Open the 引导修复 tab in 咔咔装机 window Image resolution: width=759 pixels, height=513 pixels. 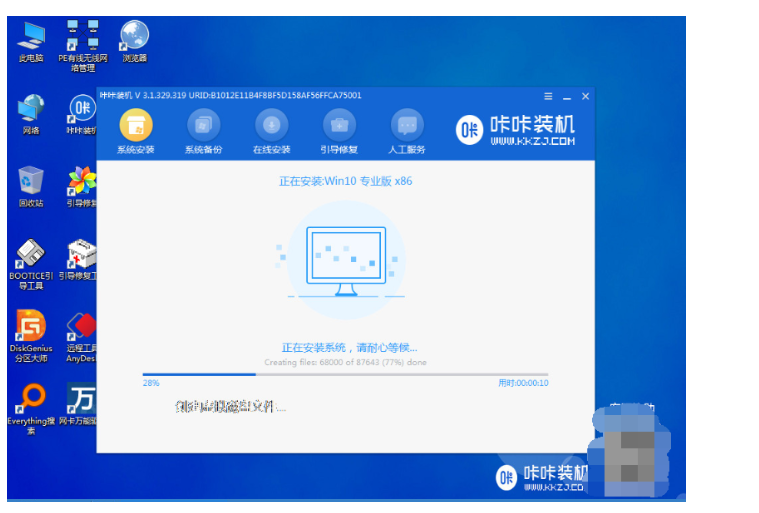pyautogui.click(x=339, y=132)
